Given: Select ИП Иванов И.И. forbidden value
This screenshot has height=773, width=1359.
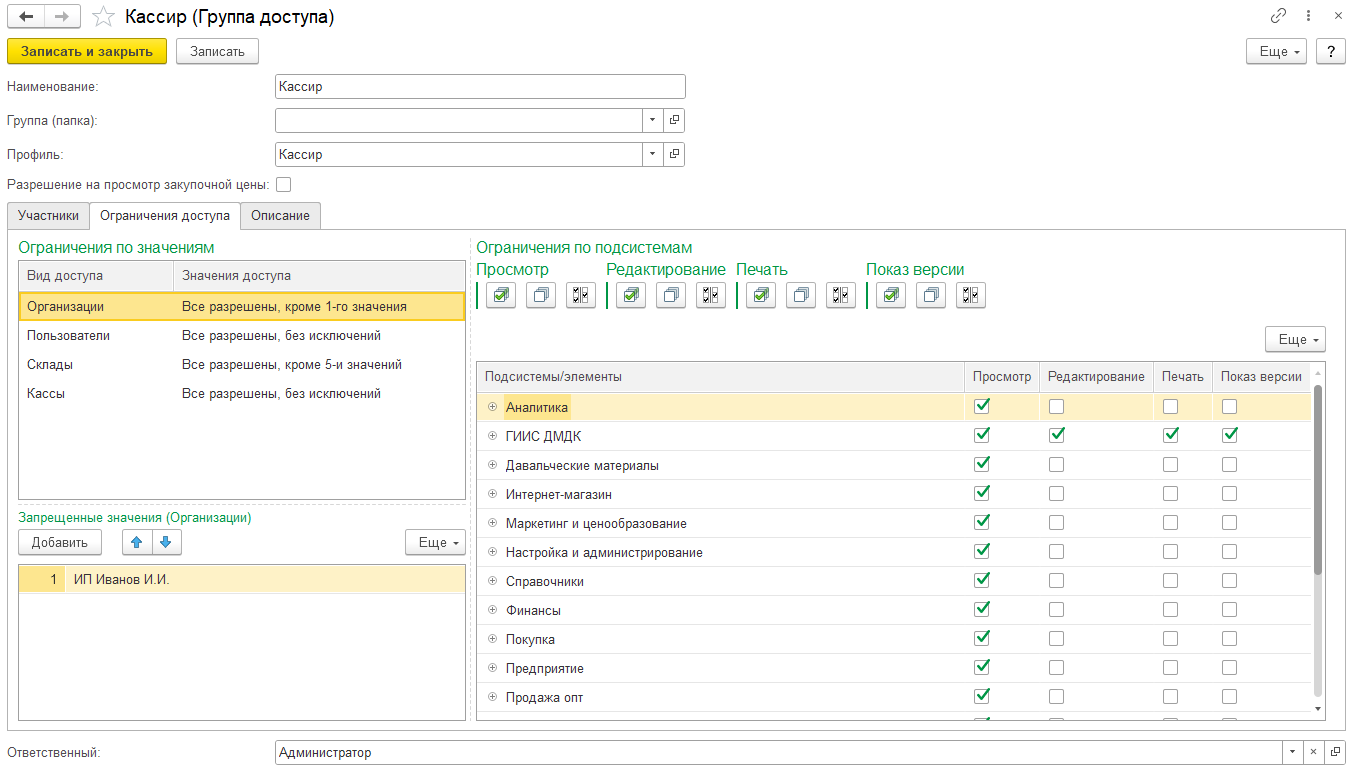Looking at the screenshot, I should 242,579.
